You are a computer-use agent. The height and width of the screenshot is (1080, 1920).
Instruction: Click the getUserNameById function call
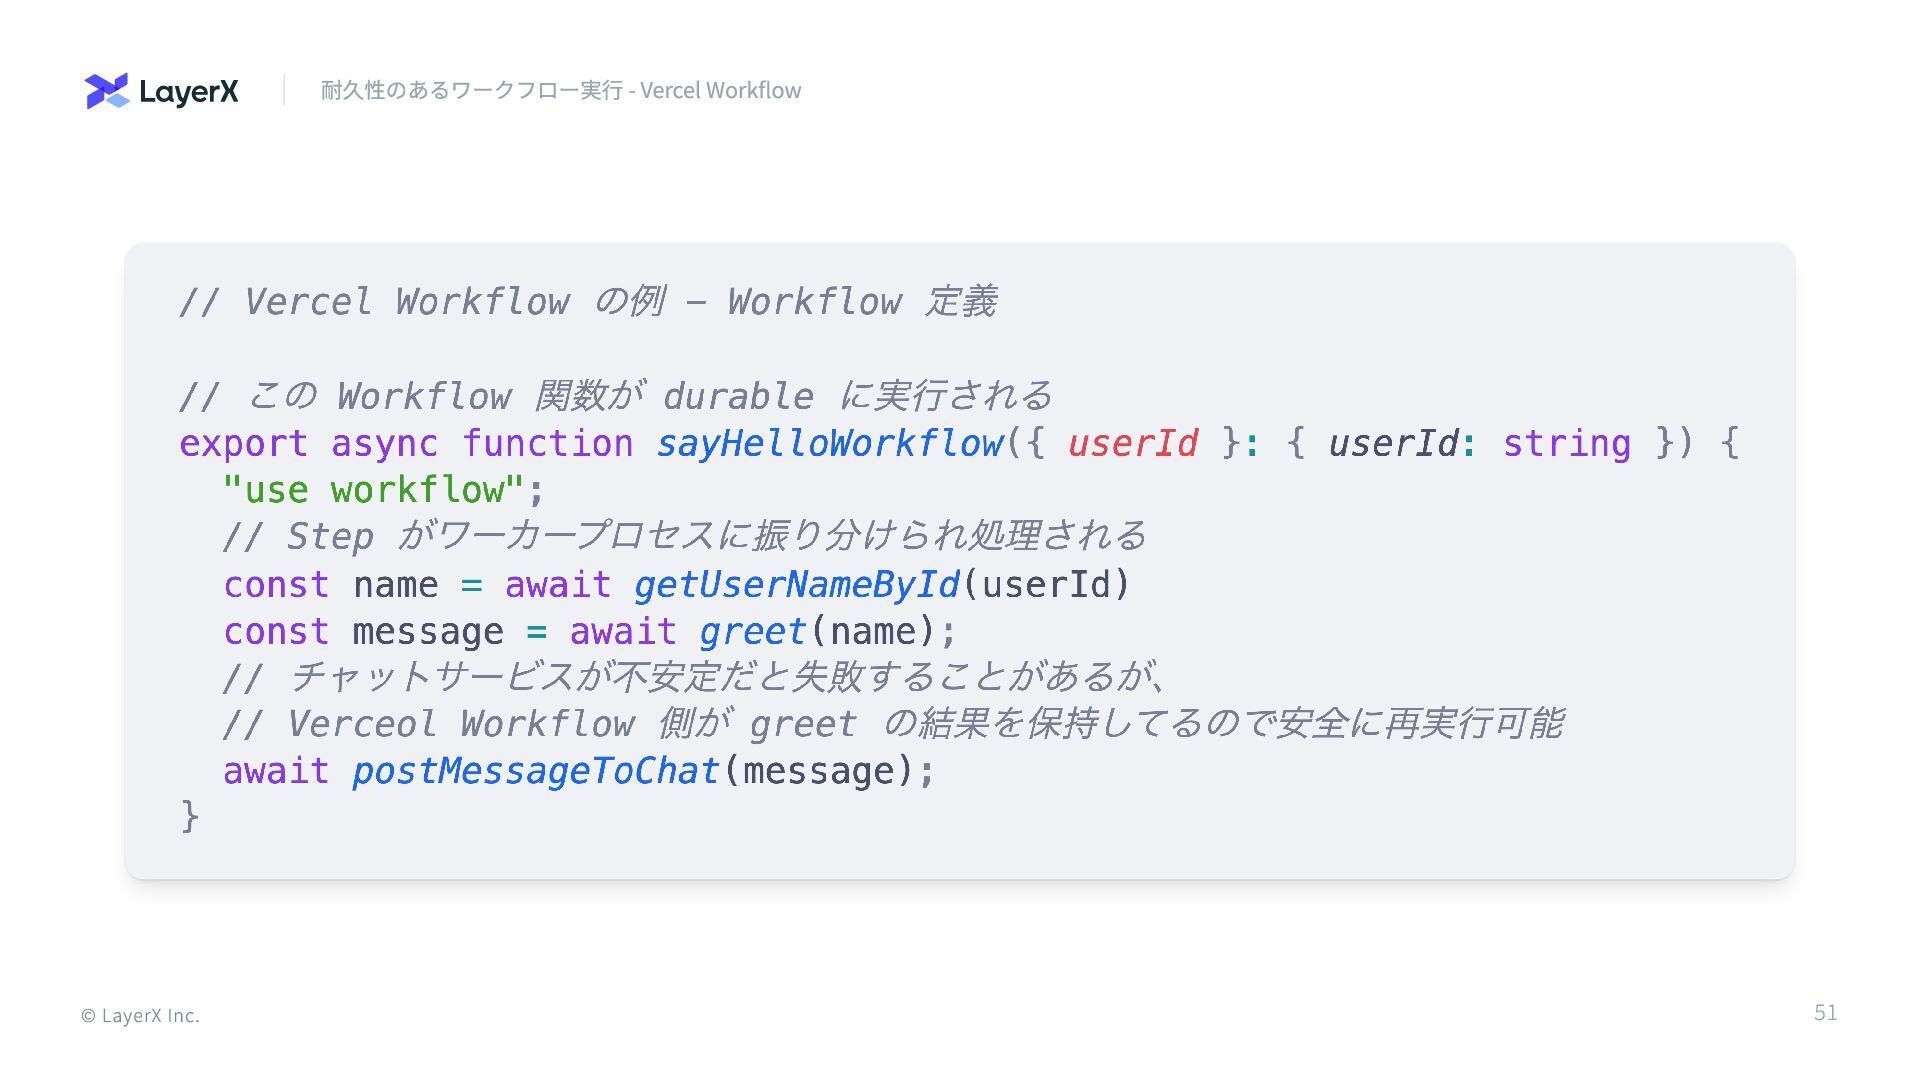(796, 584)
